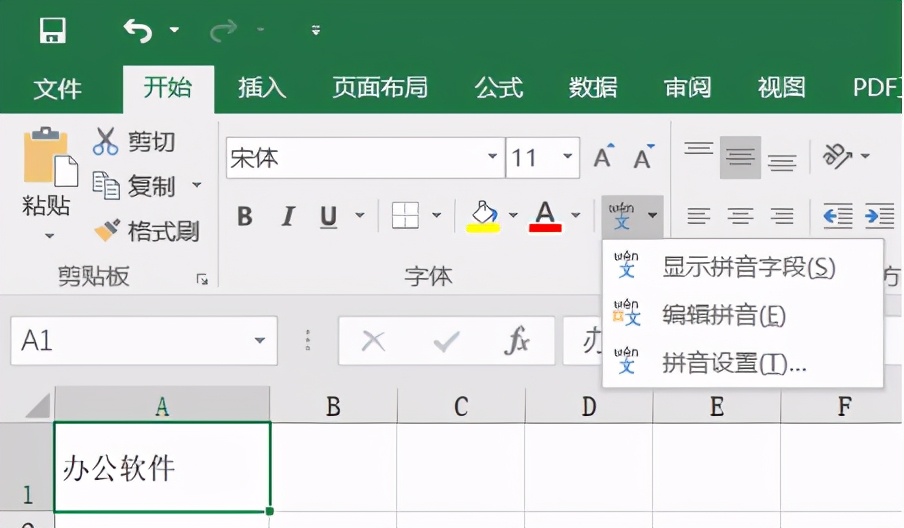The image size is (904, 528).
Task: Open the font size 11 dropdown
Action: [567, 156]
